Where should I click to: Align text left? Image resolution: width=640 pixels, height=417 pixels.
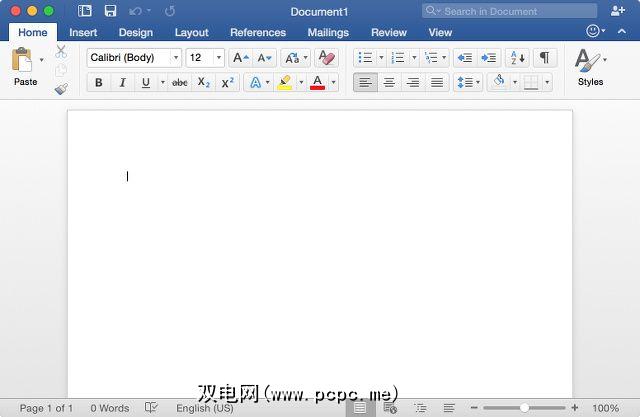[x=365, y=83]
